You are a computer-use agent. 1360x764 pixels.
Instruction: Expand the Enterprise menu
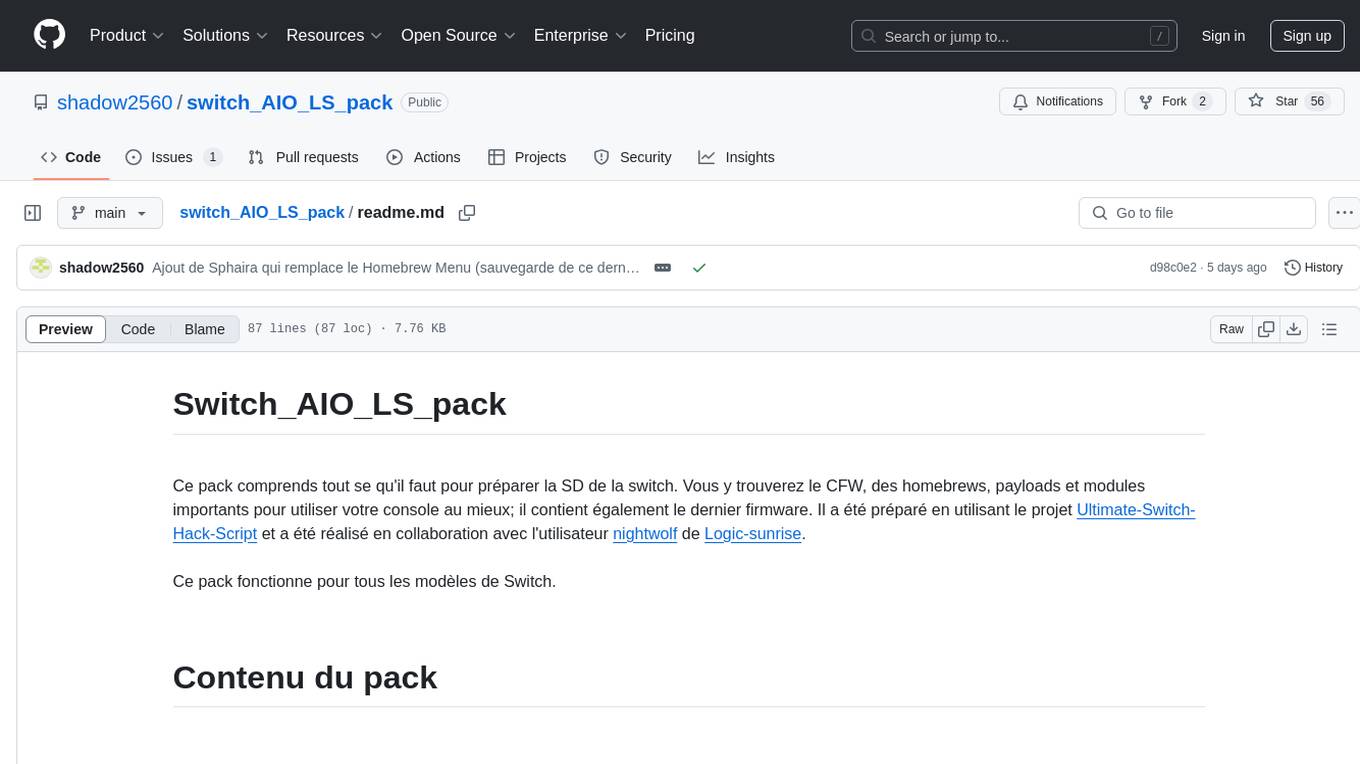point(580,35)
